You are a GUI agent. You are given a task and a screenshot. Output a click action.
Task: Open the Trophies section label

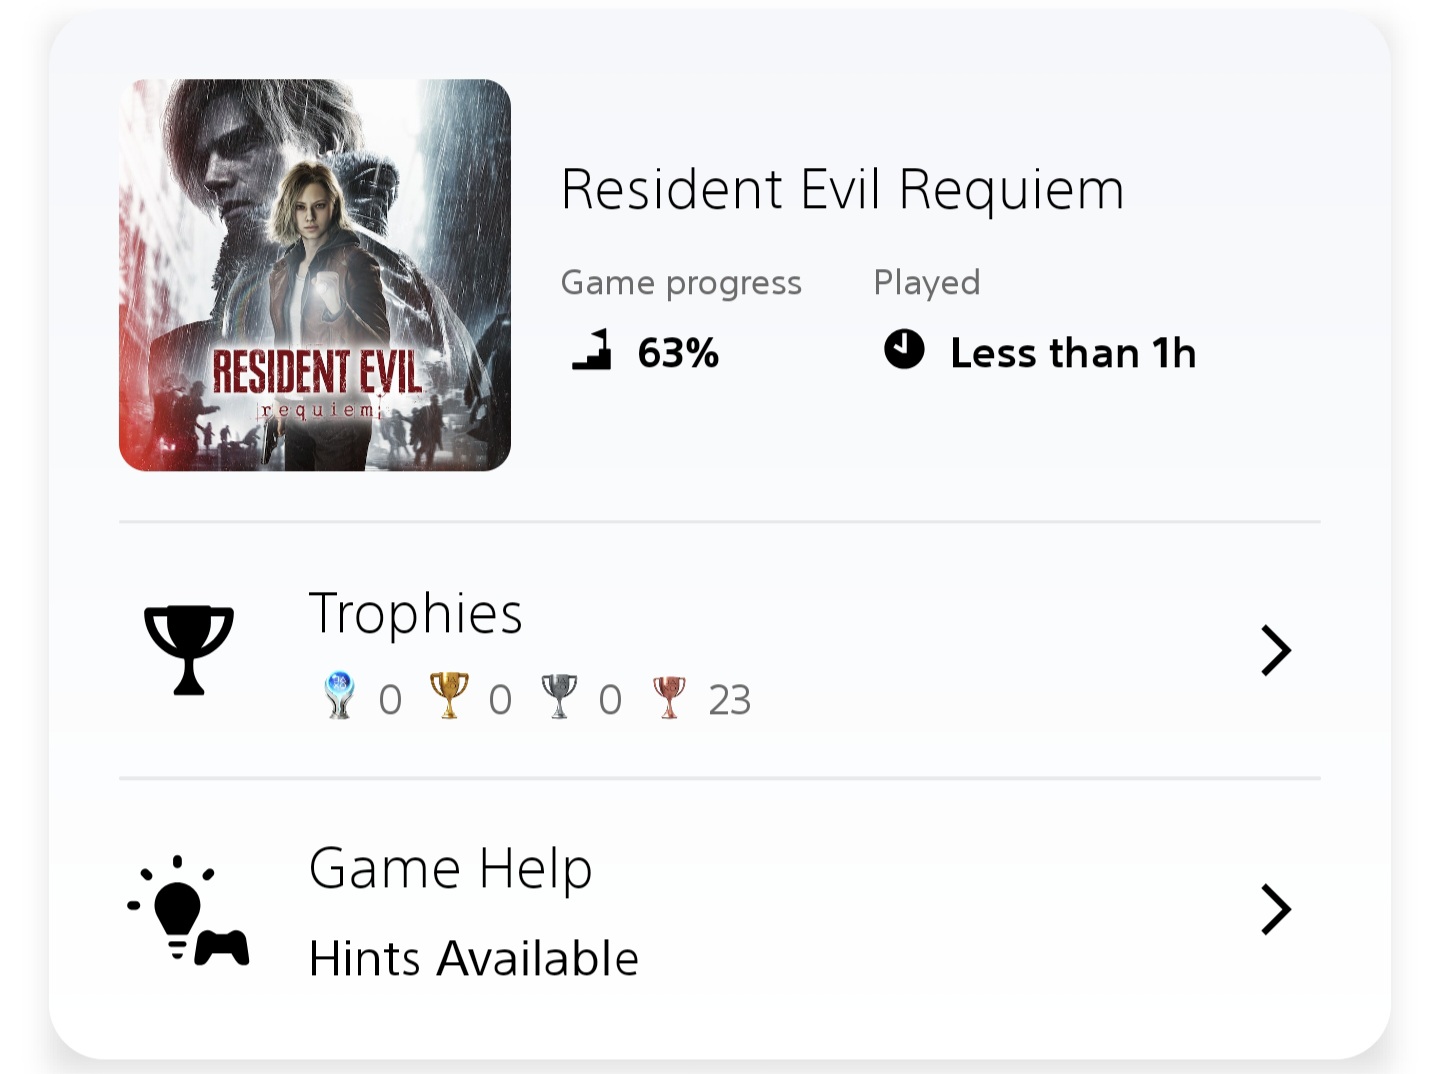415,613
